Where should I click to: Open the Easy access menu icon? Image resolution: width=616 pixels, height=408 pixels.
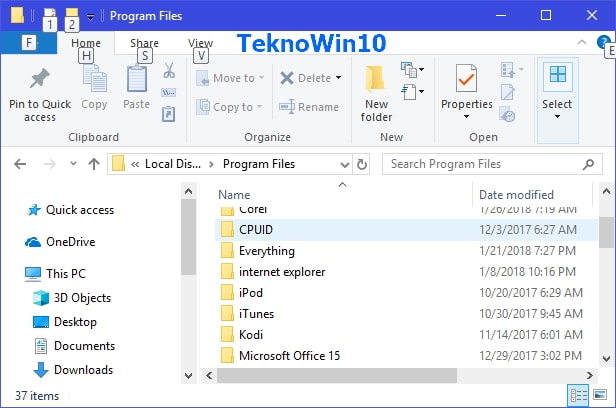pyautogui.click(x=412, y=92)
